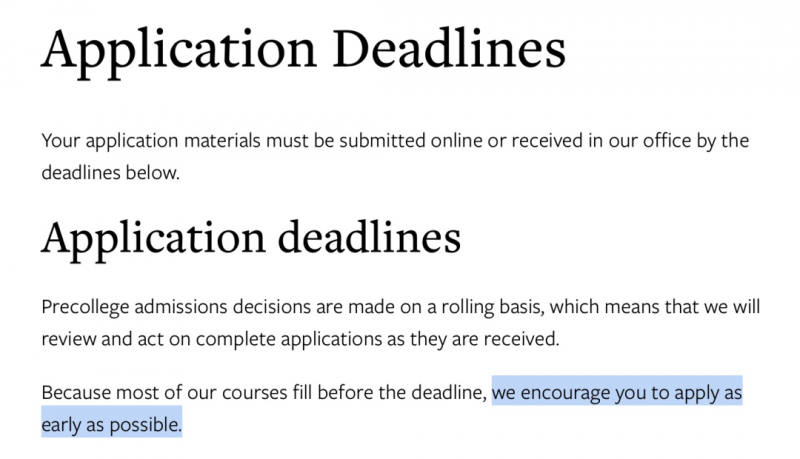Click the word 'Because' starting the last paragraph
800x459 pixels.
[76, 393]
